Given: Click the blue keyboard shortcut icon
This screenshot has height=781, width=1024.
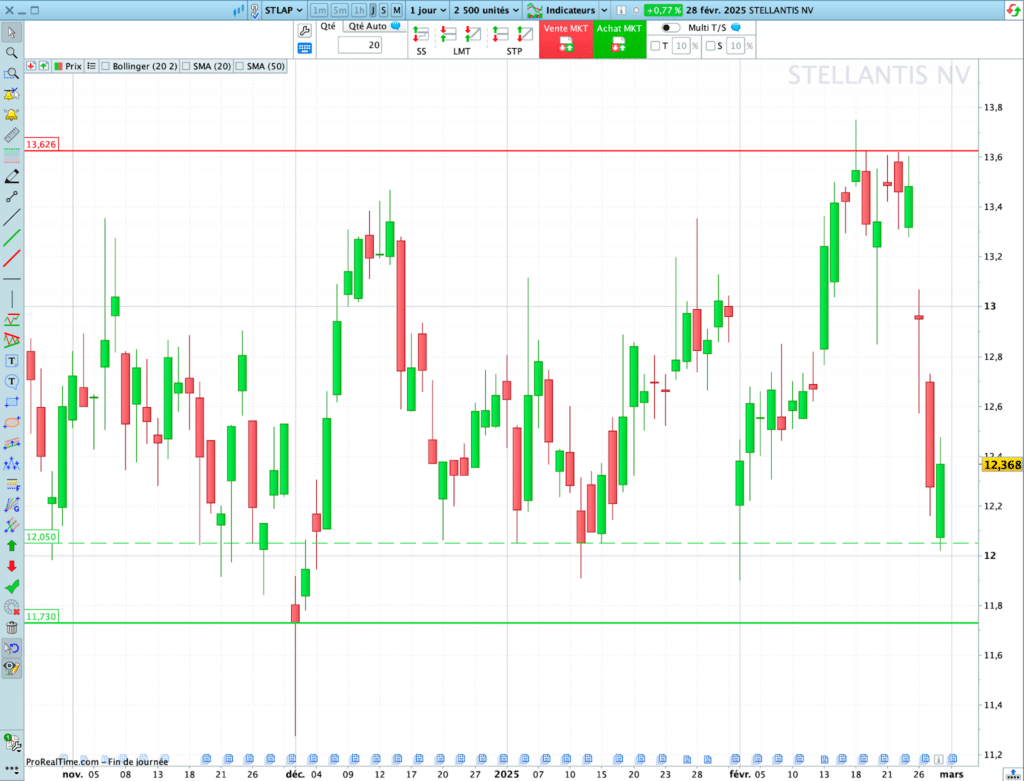Looking at the screenshot, I should (x=304, y=48).
